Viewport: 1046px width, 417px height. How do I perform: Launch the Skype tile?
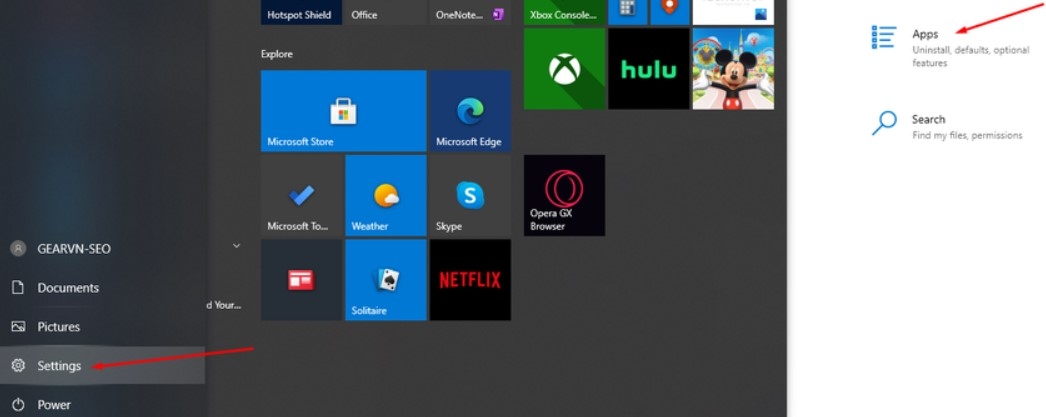(x=470, y=195)
